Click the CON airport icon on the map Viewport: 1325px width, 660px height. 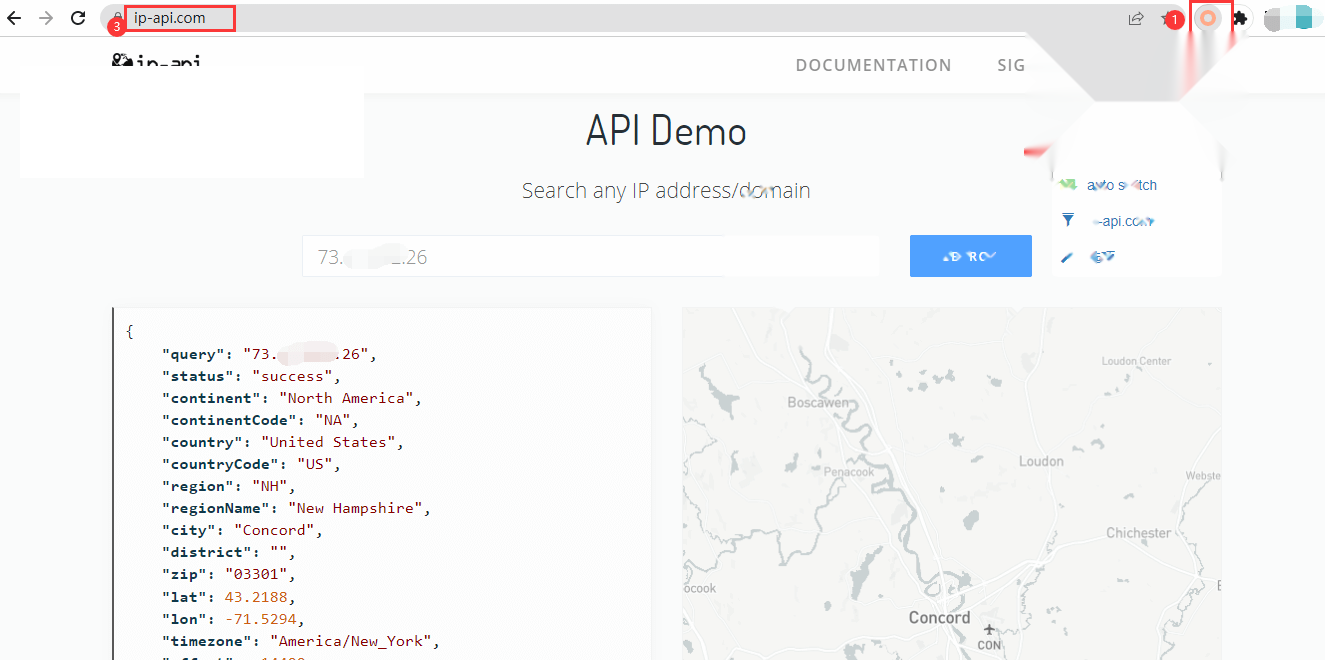pyautogui.click(x=989, y=629)
